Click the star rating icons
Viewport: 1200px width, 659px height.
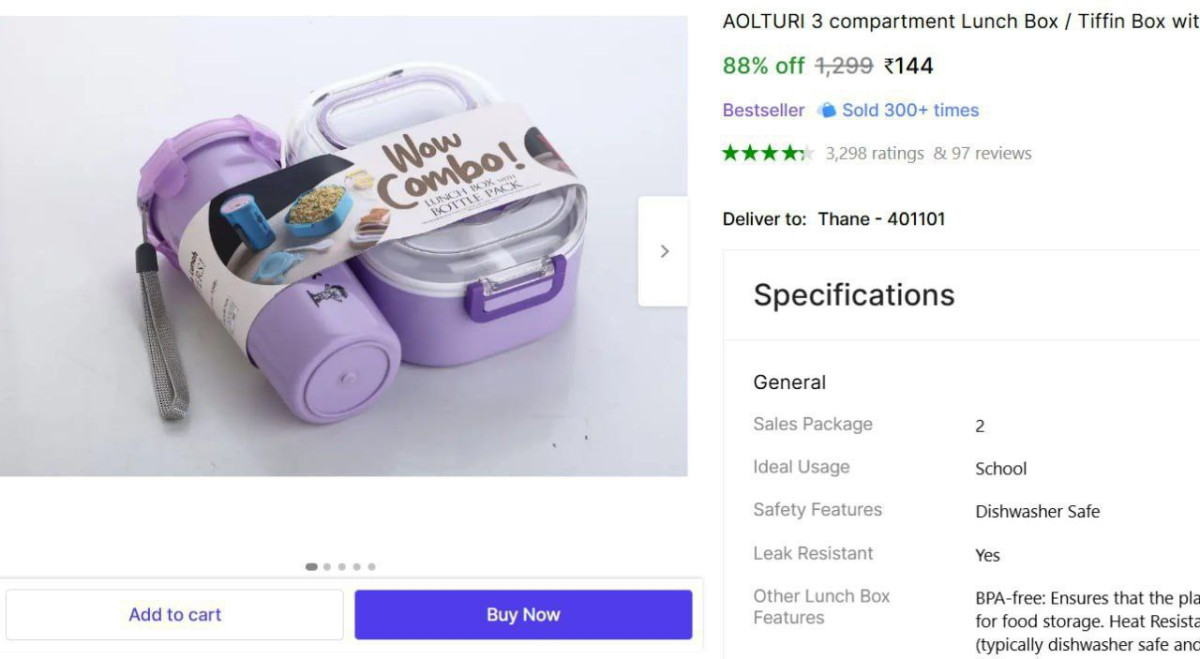point(768,153)
